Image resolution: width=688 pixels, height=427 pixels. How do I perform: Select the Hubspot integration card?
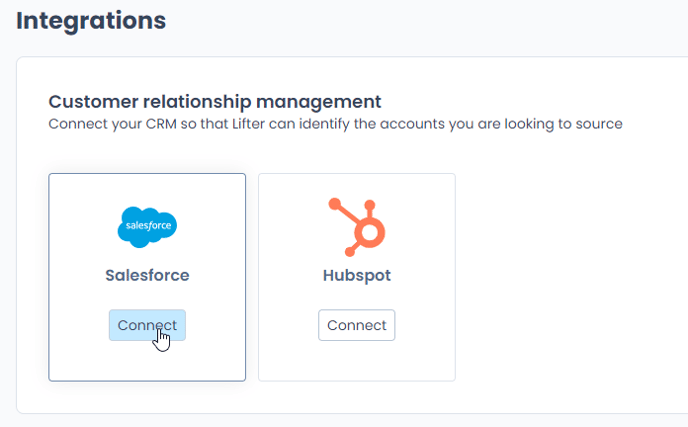click(x=357, y=277)
